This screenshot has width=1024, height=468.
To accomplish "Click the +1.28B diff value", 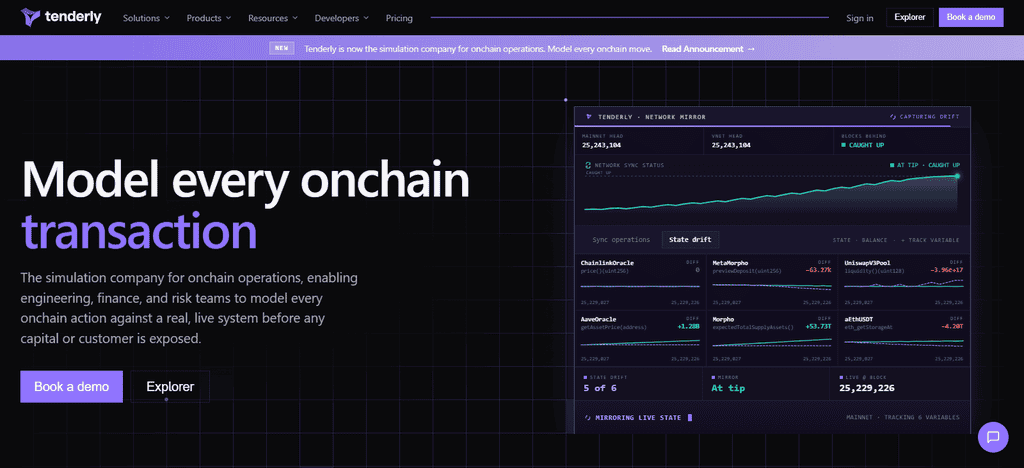I will [689, 326].
